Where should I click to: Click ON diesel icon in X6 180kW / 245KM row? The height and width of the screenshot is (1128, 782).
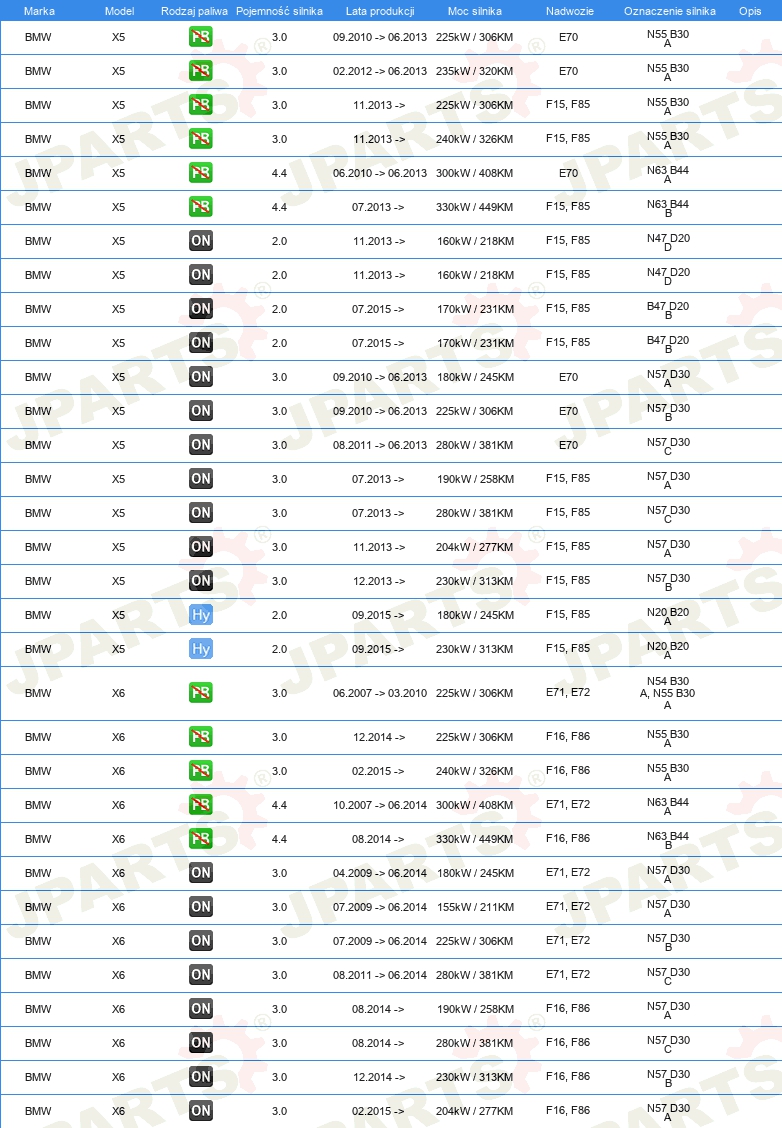[x=201, y=873]
